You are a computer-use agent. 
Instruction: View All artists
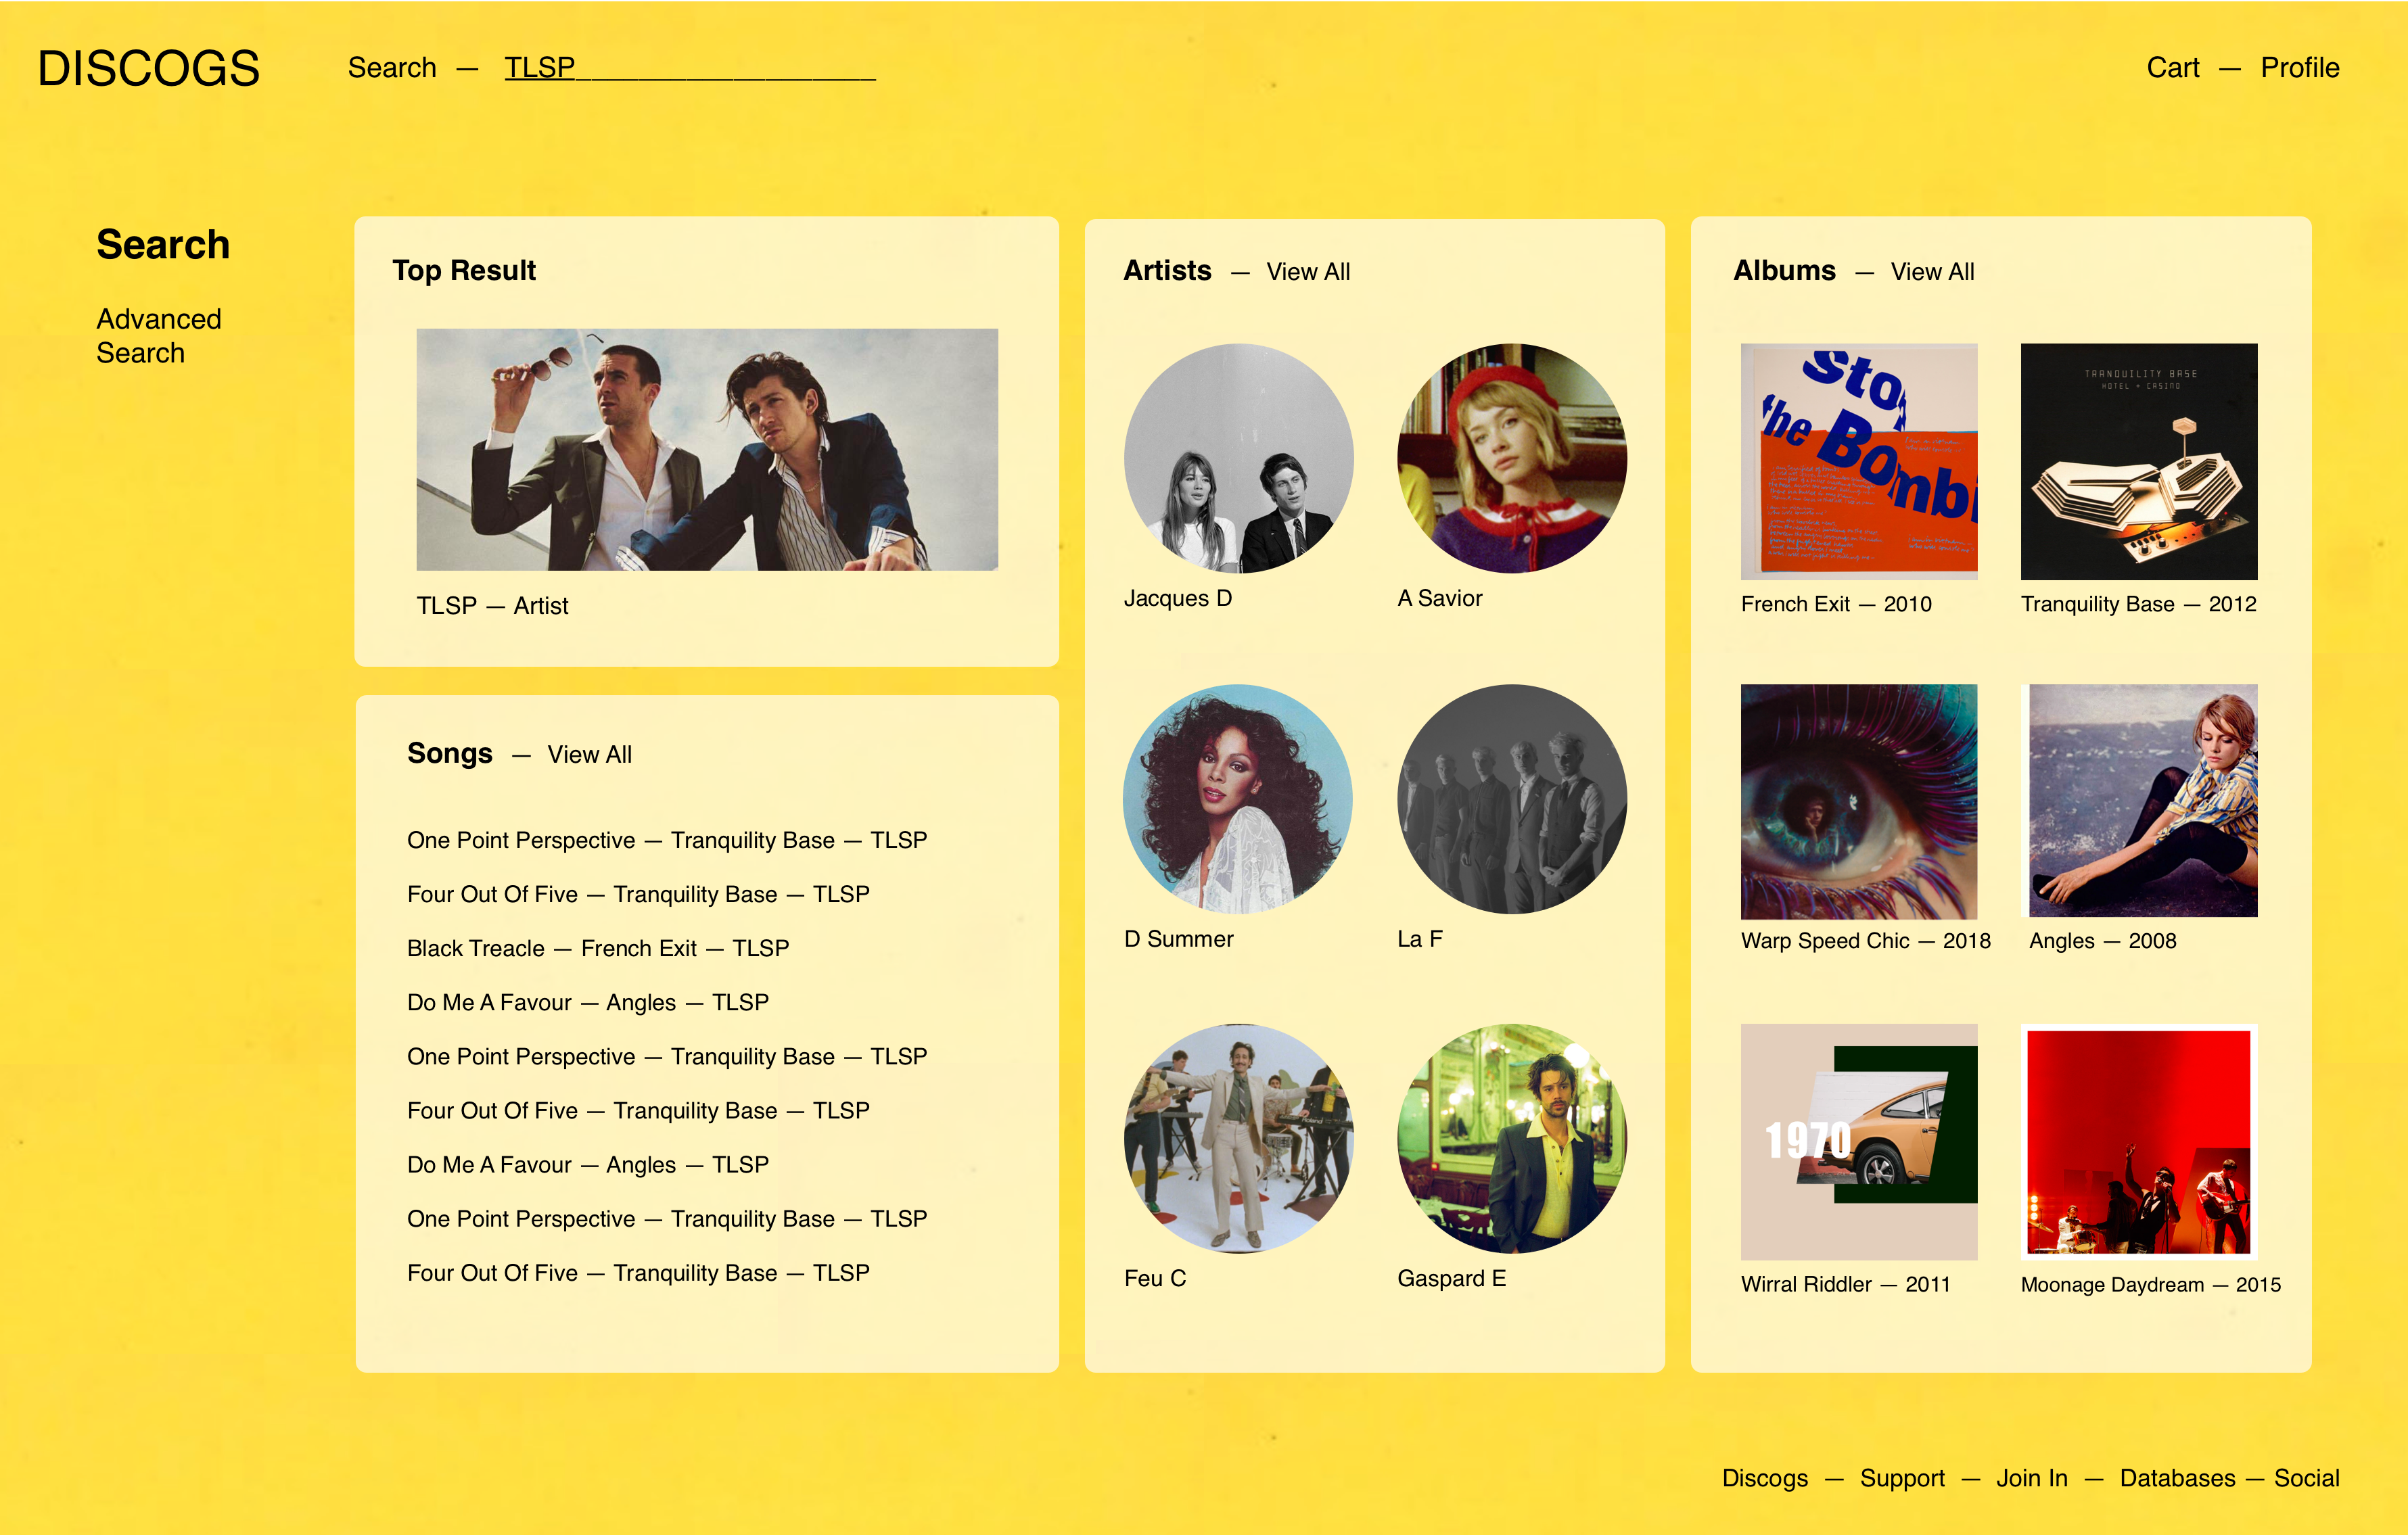1308,271
